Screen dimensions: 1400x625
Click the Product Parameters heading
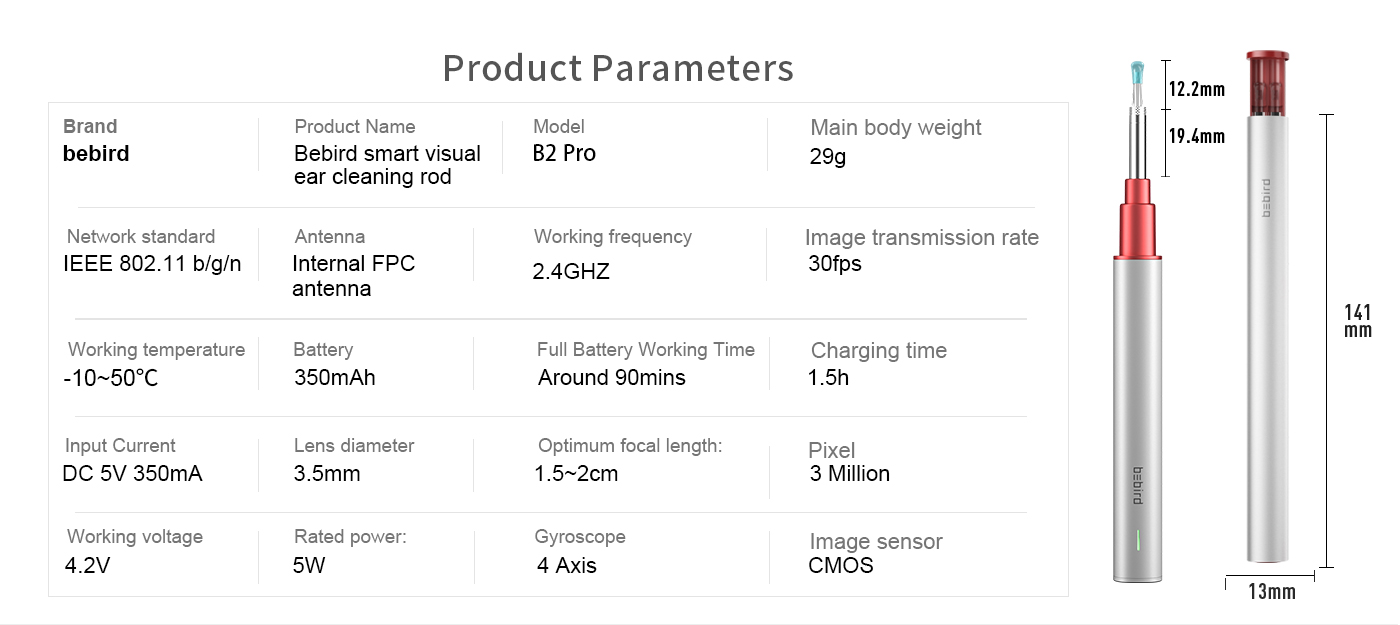pos(618,68)
